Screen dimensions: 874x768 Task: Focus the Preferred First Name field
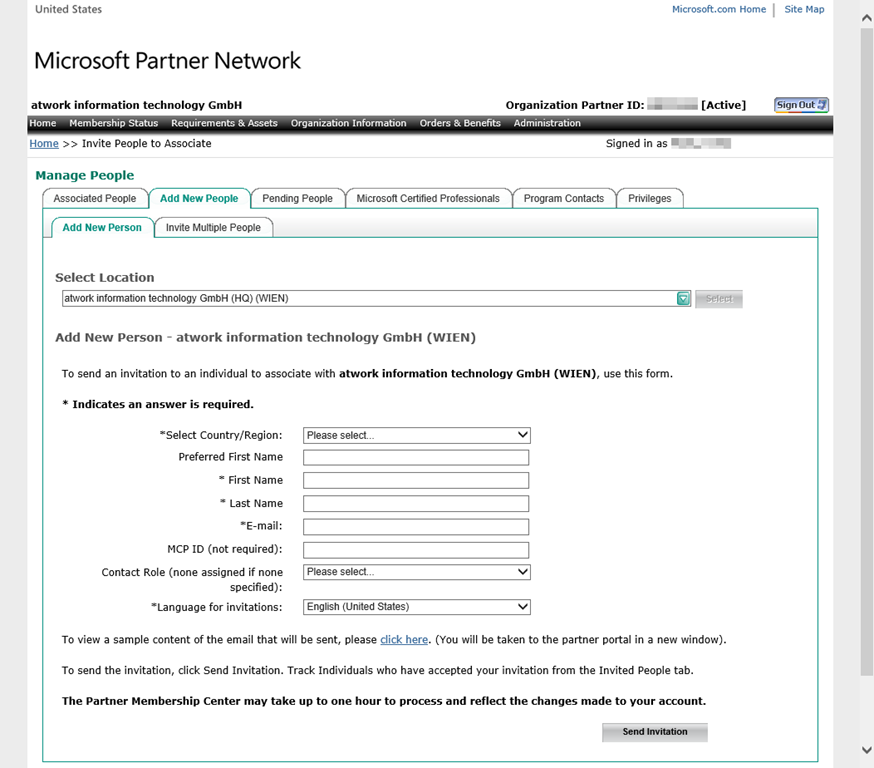(416, 458)
